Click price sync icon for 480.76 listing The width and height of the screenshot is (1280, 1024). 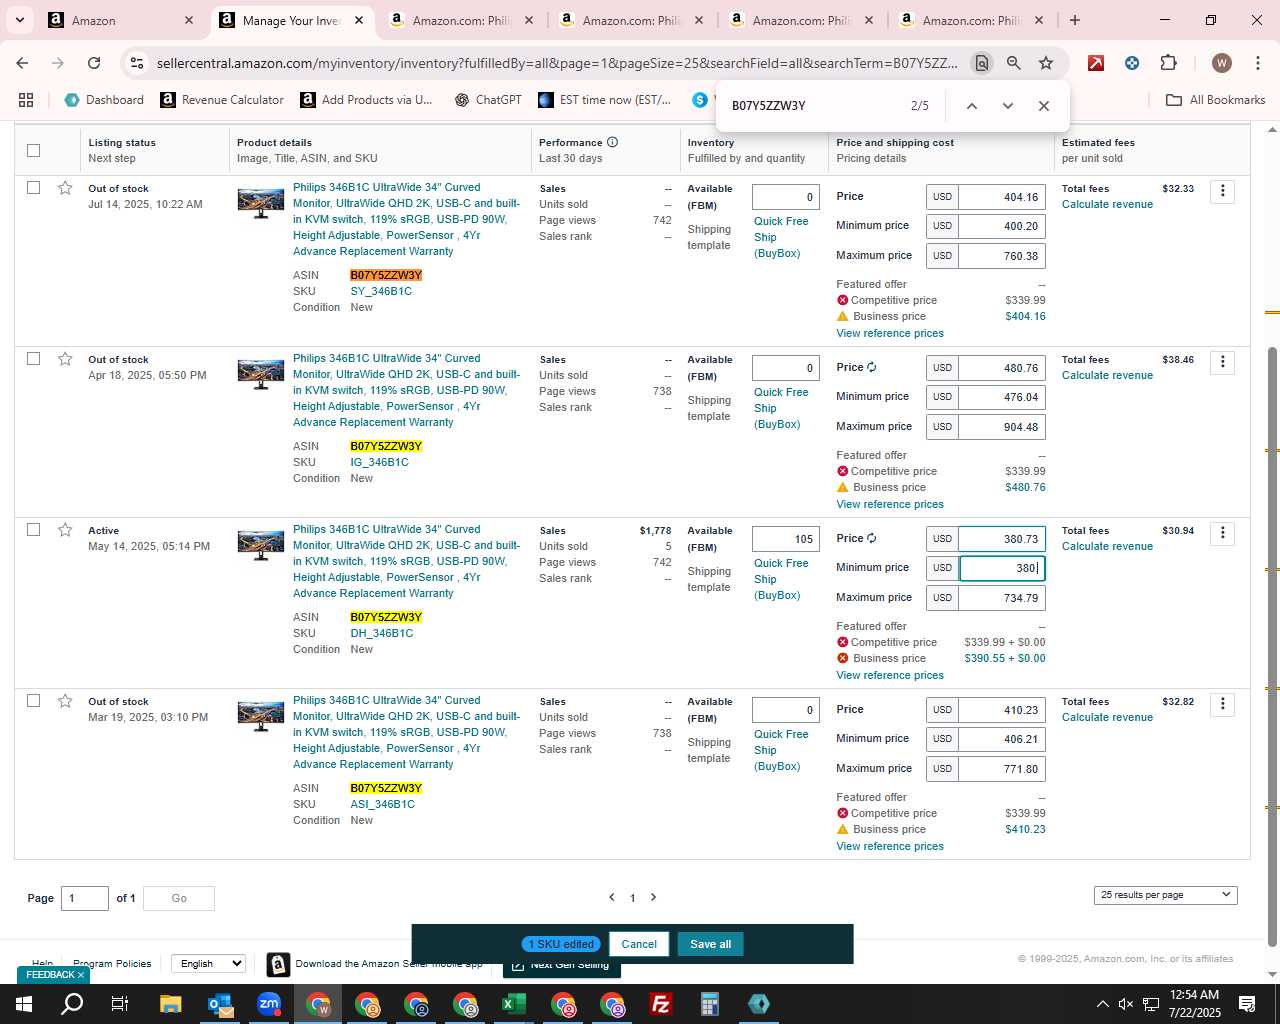click(x=872, y=367)
